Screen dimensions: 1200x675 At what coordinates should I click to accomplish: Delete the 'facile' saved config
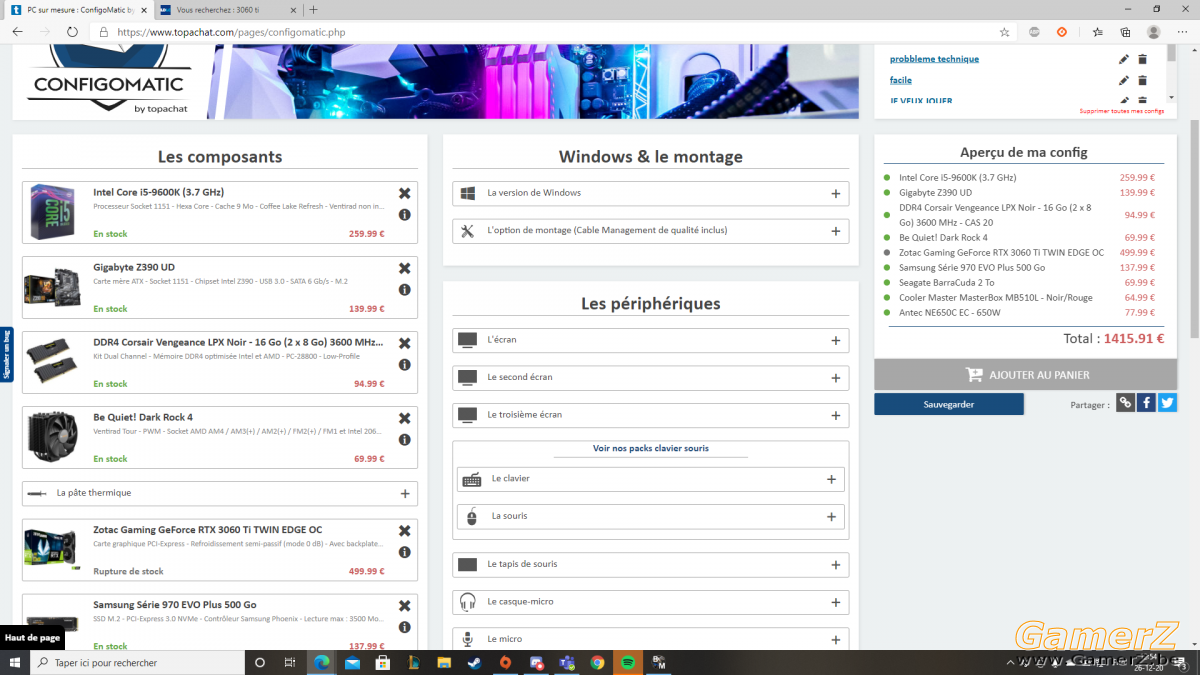pyautogui.click(x=1142, y=80)
